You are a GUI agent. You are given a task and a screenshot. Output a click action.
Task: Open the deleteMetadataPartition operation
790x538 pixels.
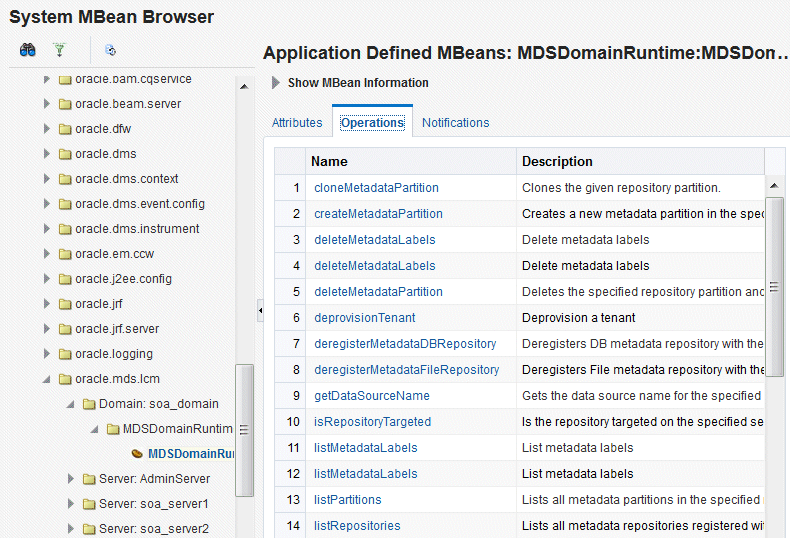[378, 292]
